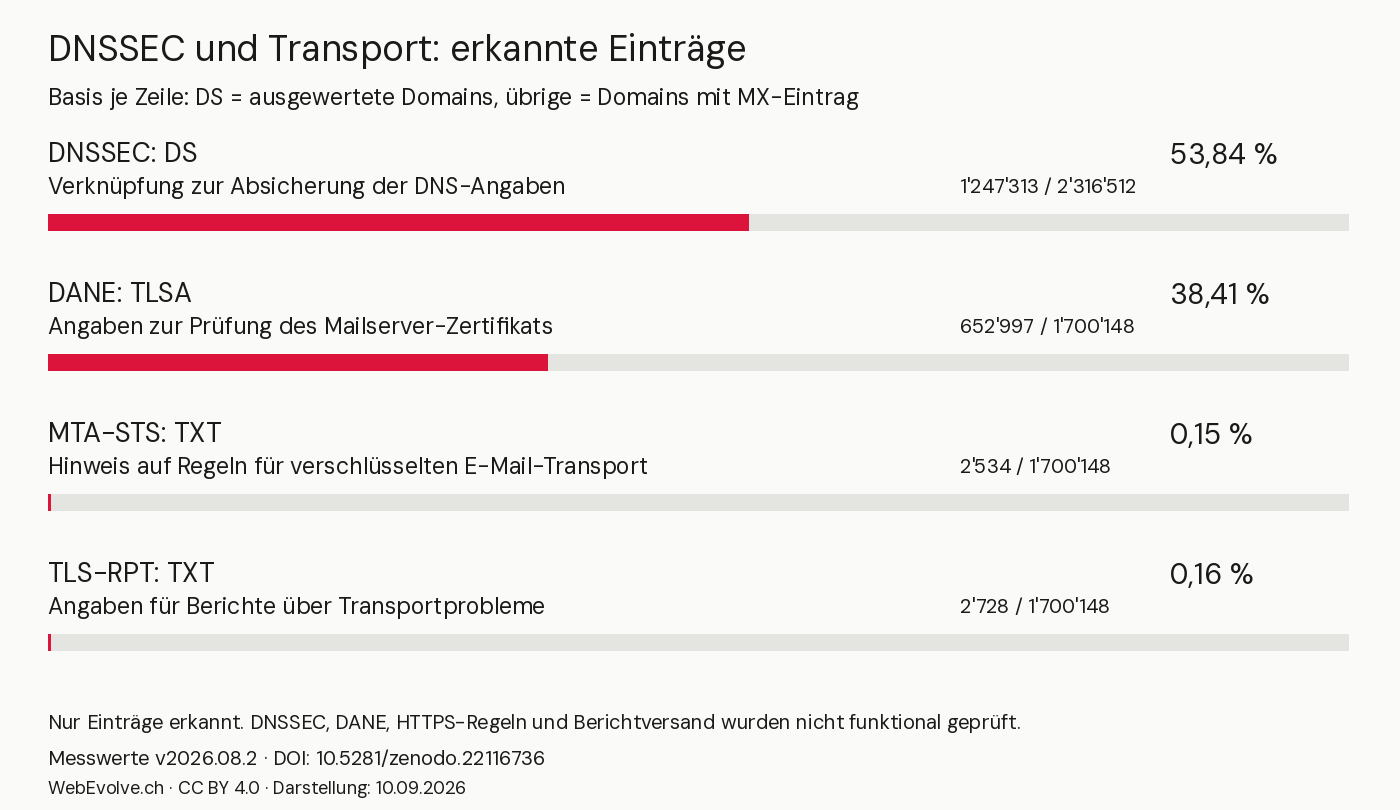Click the red DANE: TLSA progress bar

pyautogui.click(x=298, y=362)
